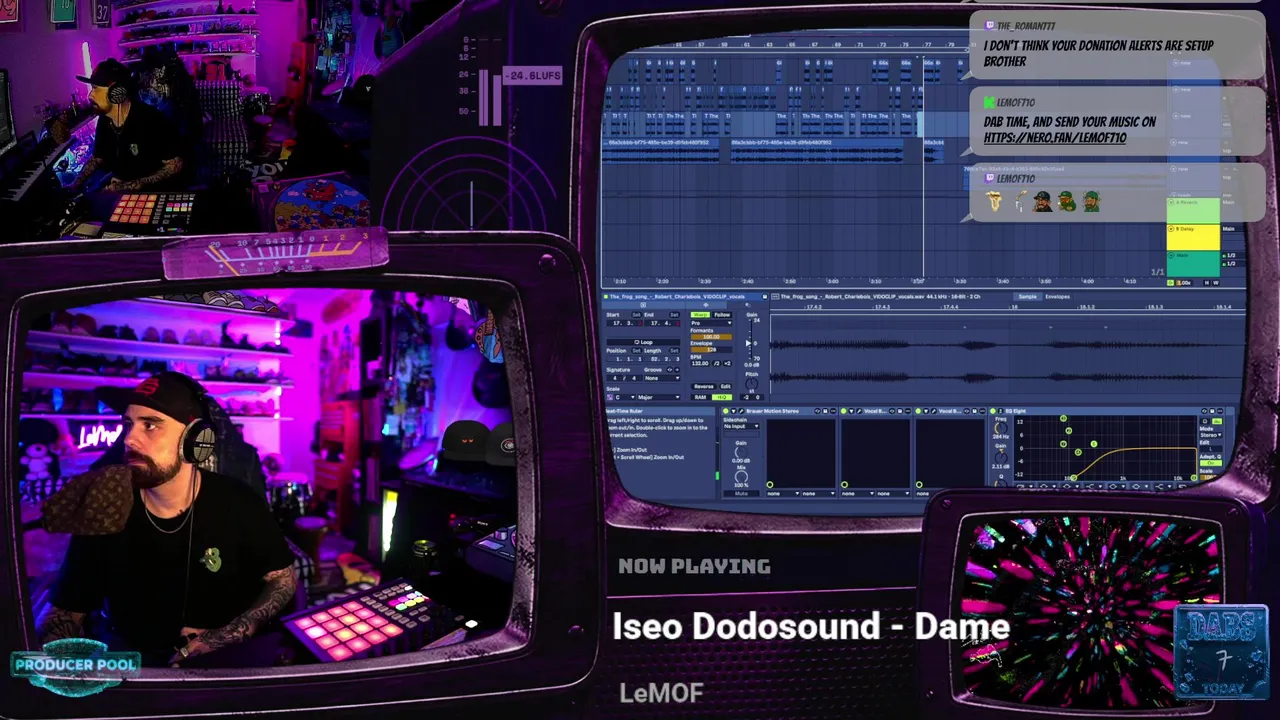Click the End Set button
The image size is (1280, 720).
point(674,315)
